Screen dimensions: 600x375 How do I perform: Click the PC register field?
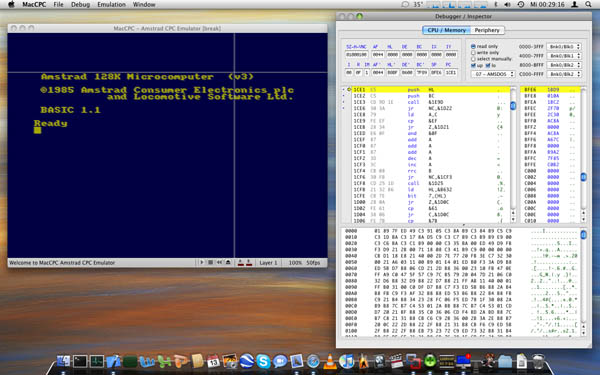pyautogui.click(x=451, y=72)
